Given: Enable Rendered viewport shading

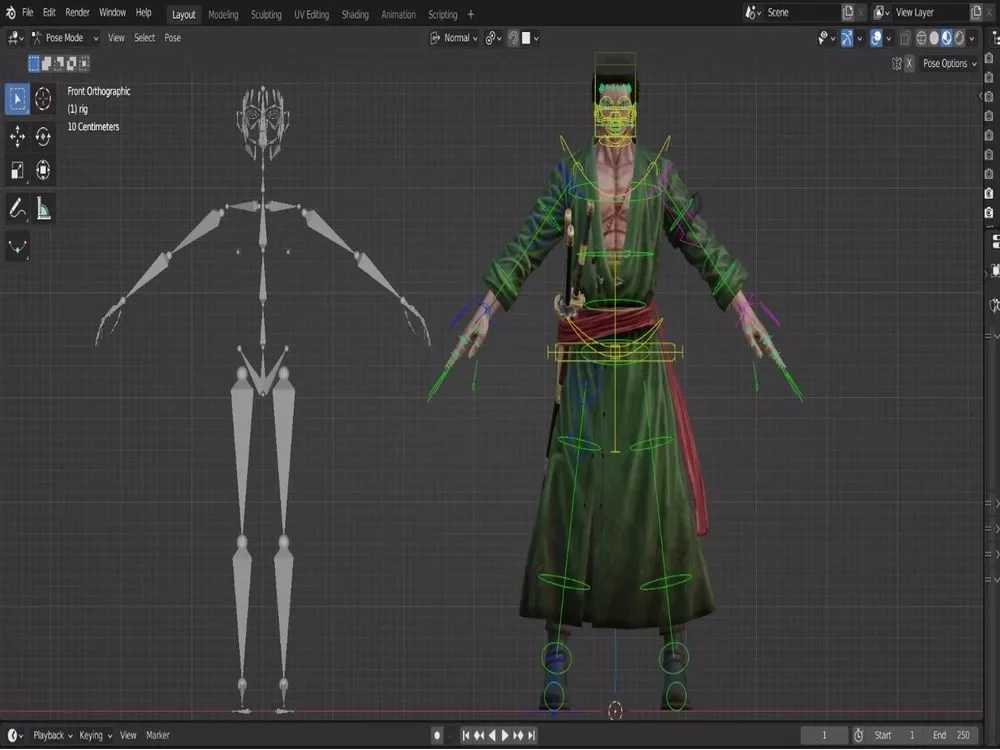Looking at the screenshot, I should coord(960,38).
